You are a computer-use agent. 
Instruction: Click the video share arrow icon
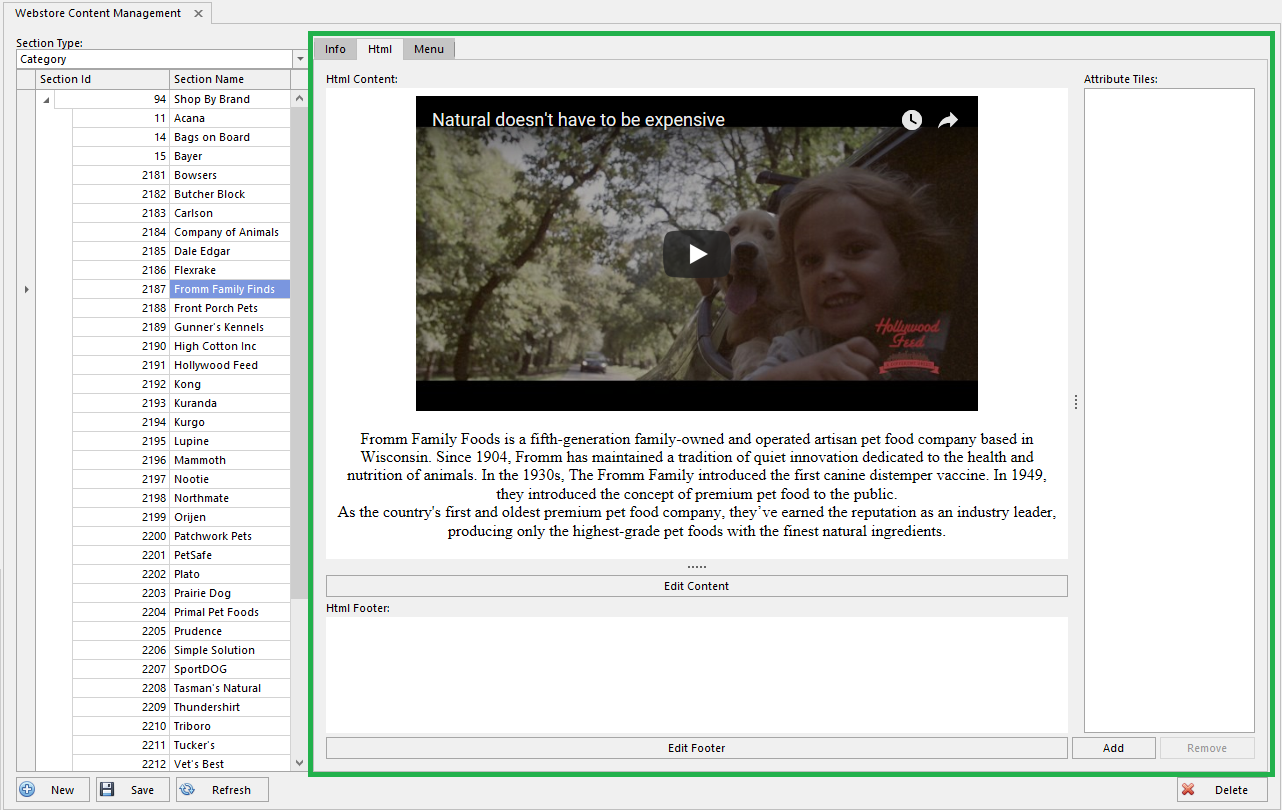click(948, 120)
